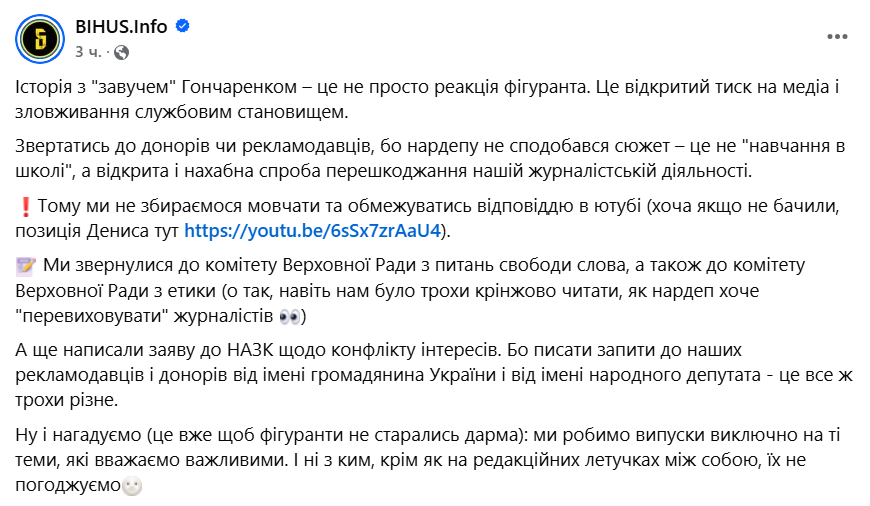Click the memo pencil emoji

(27, 267)
